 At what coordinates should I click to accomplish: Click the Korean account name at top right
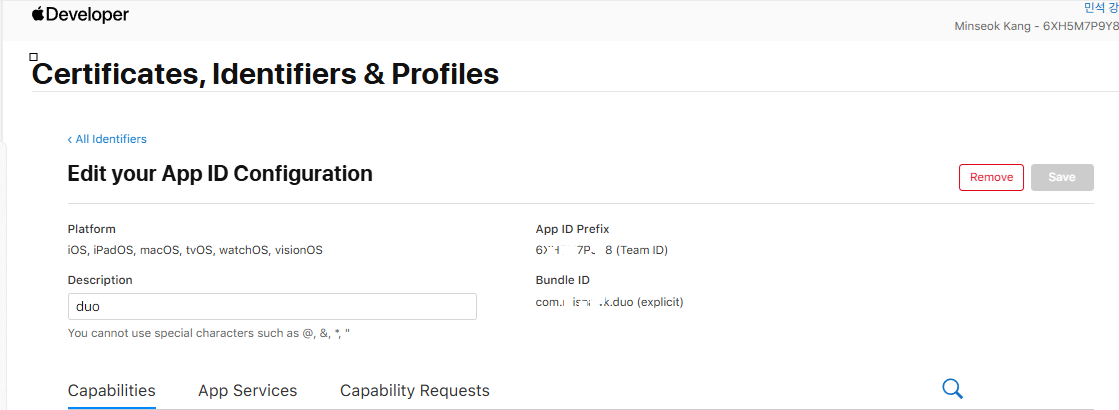click(1100, 7)
